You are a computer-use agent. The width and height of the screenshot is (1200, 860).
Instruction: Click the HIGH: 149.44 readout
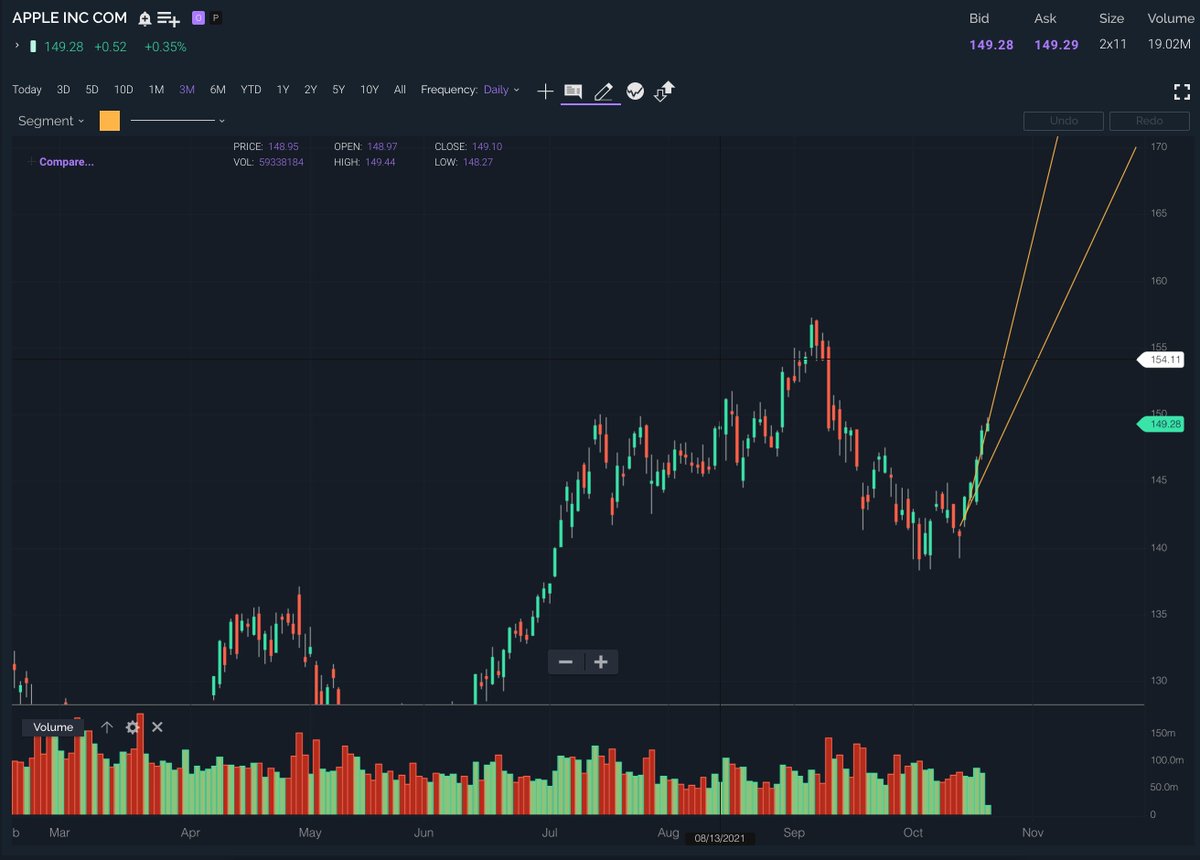tap(364, 162)
